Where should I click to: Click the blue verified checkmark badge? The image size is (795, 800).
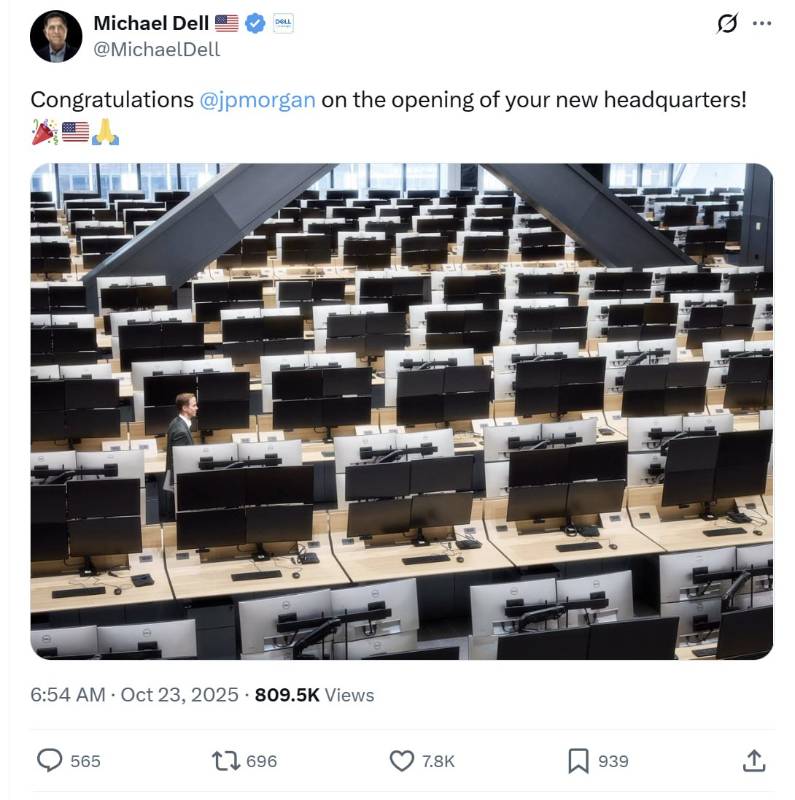point(255,23)
